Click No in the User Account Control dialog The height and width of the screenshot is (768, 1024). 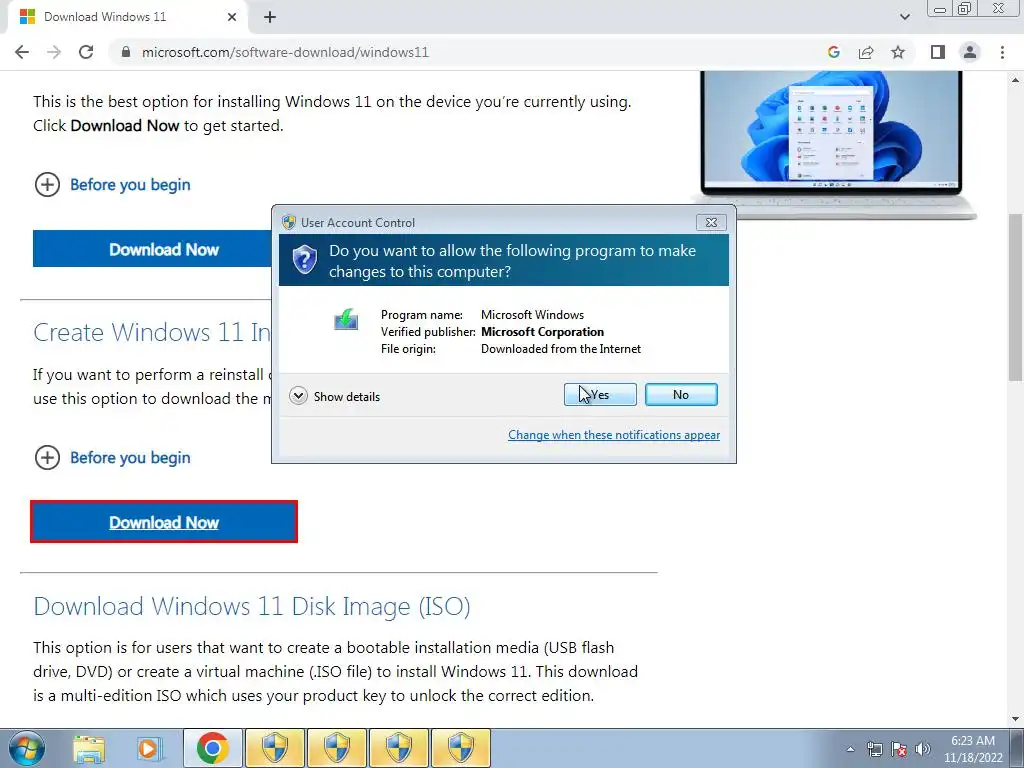[x=680, y=394]
